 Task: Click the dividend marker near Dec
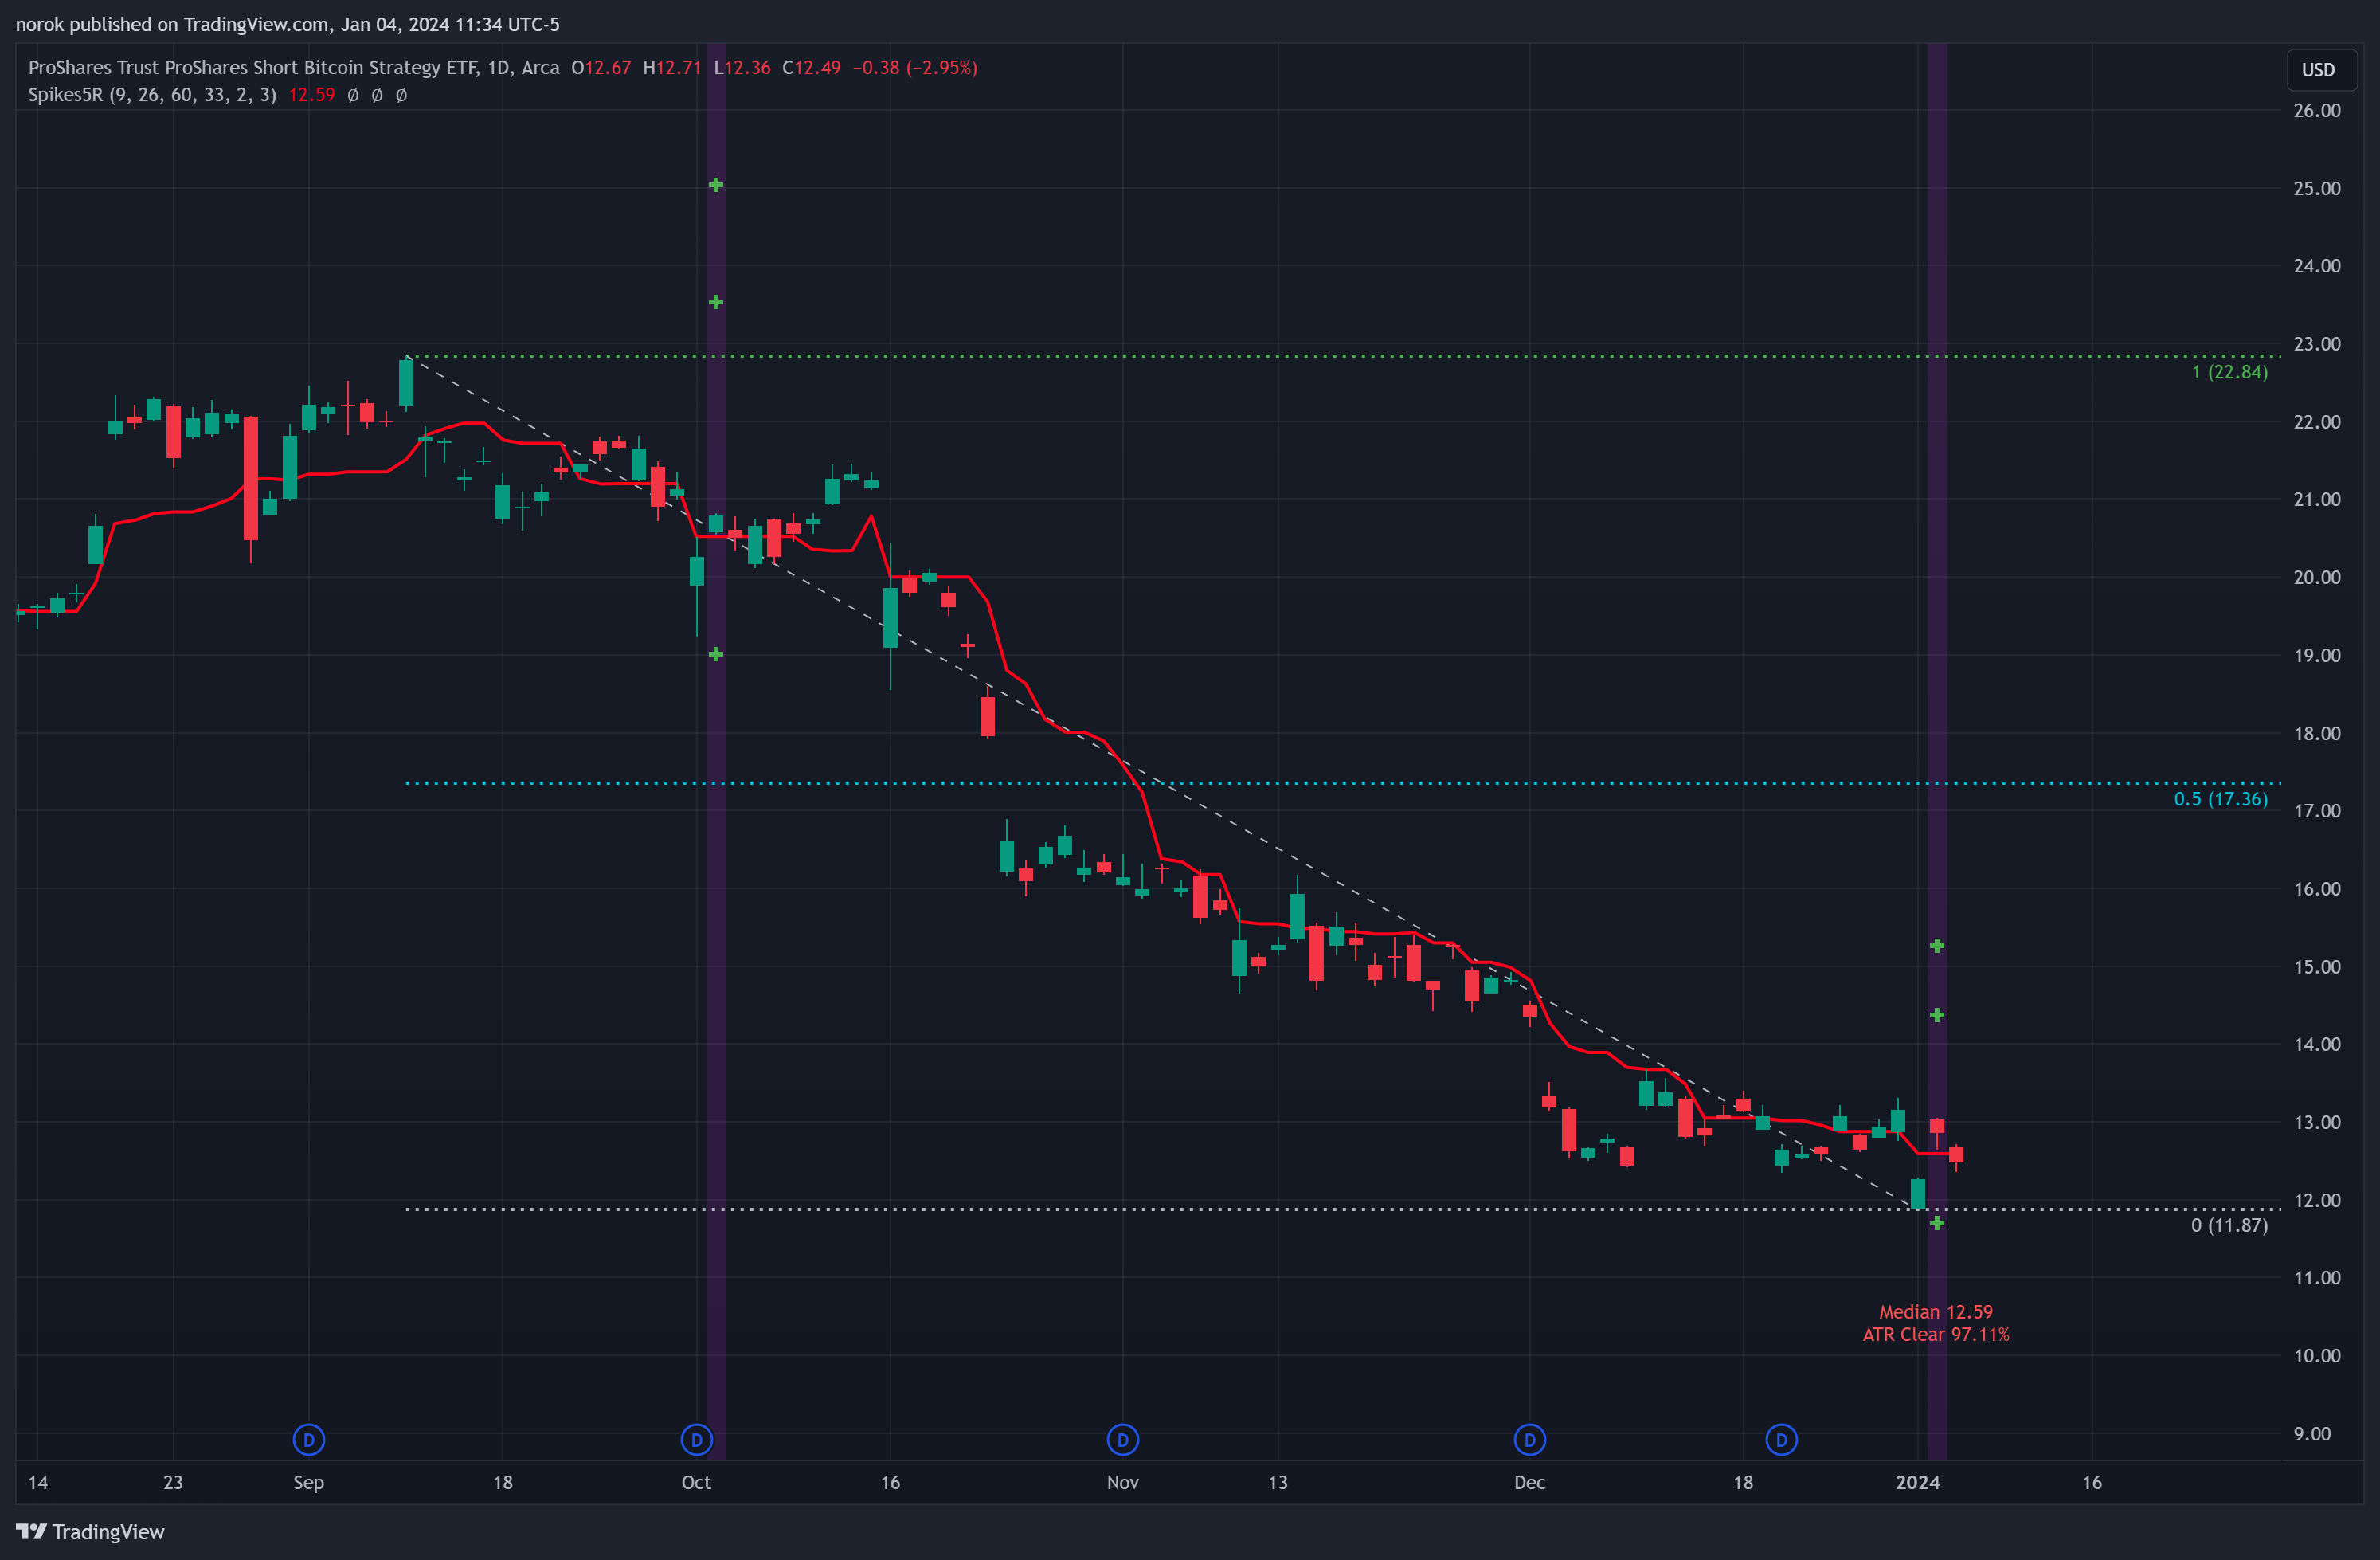(x=1530, y=1440)
